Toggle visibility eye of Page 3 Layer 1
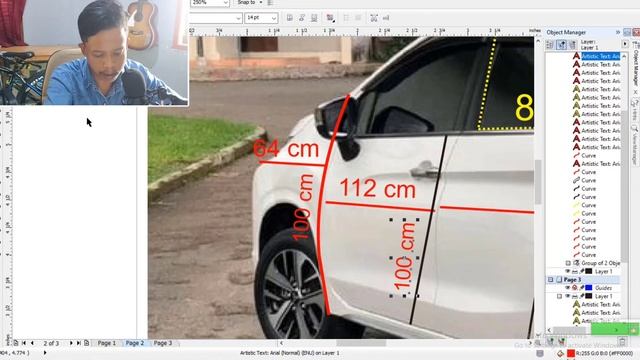 click(x=567, y=296)
